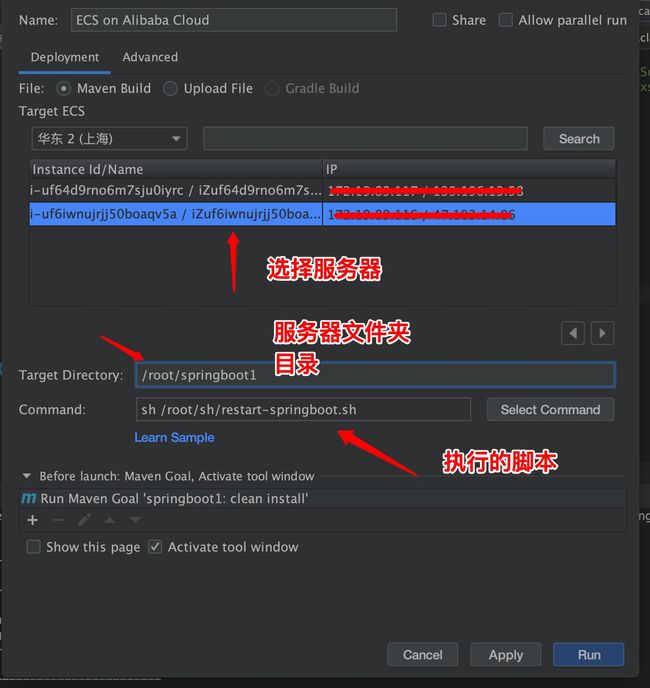Click the Name input field

pyautogui.click(x=234, y=20)
